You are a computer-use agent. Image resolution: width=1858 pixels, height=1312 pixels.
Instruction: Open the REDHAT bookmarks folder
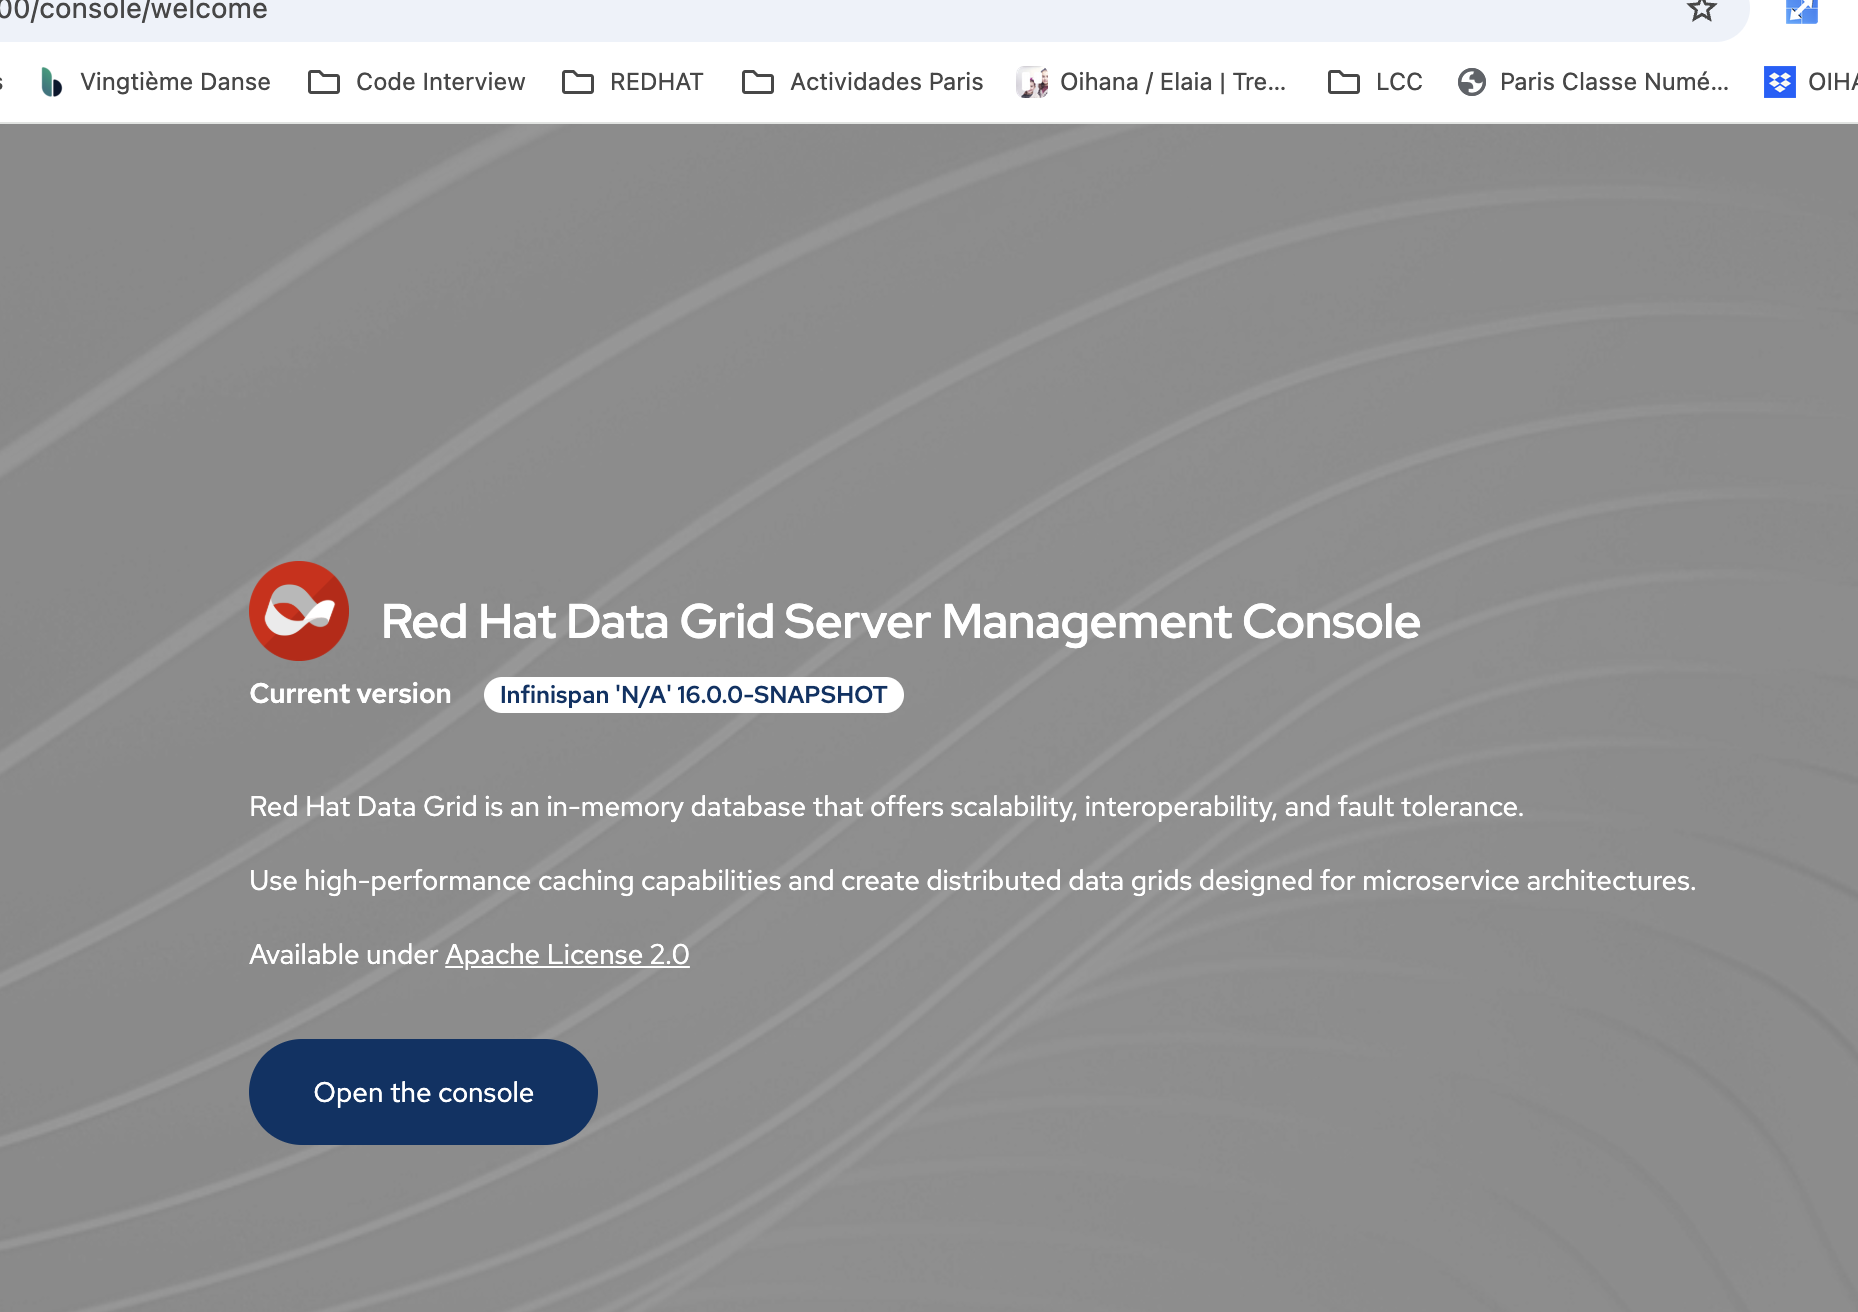tap(633, 82)
